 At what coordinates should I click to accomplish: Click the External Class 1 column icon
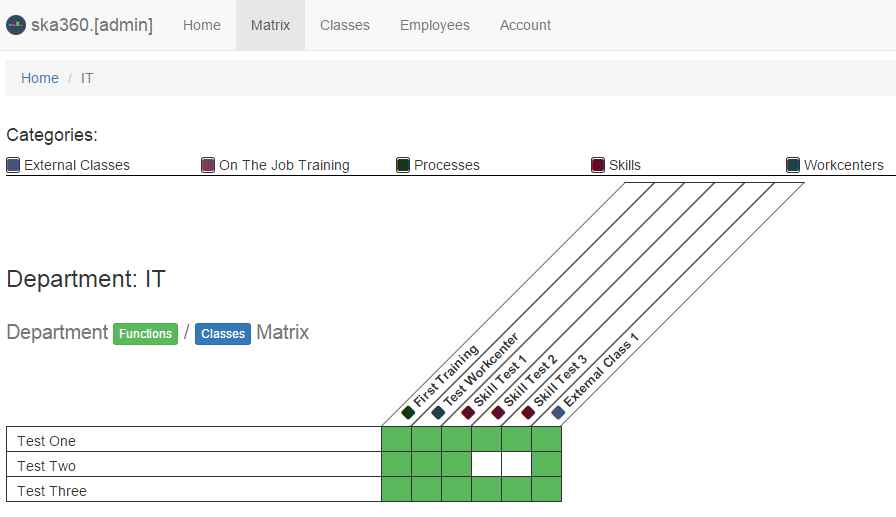coord(558,412)
